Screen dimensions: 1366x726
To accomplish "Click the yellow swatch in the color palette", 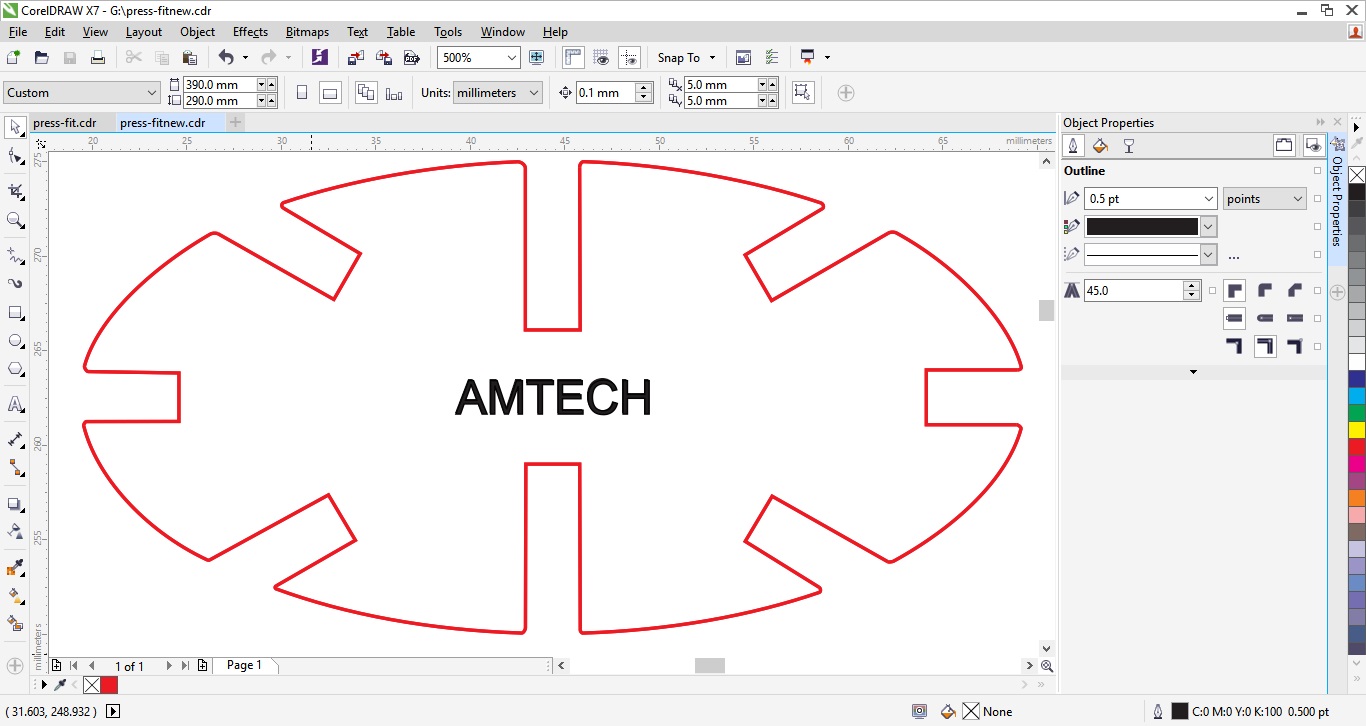I will click(1357, 429).
